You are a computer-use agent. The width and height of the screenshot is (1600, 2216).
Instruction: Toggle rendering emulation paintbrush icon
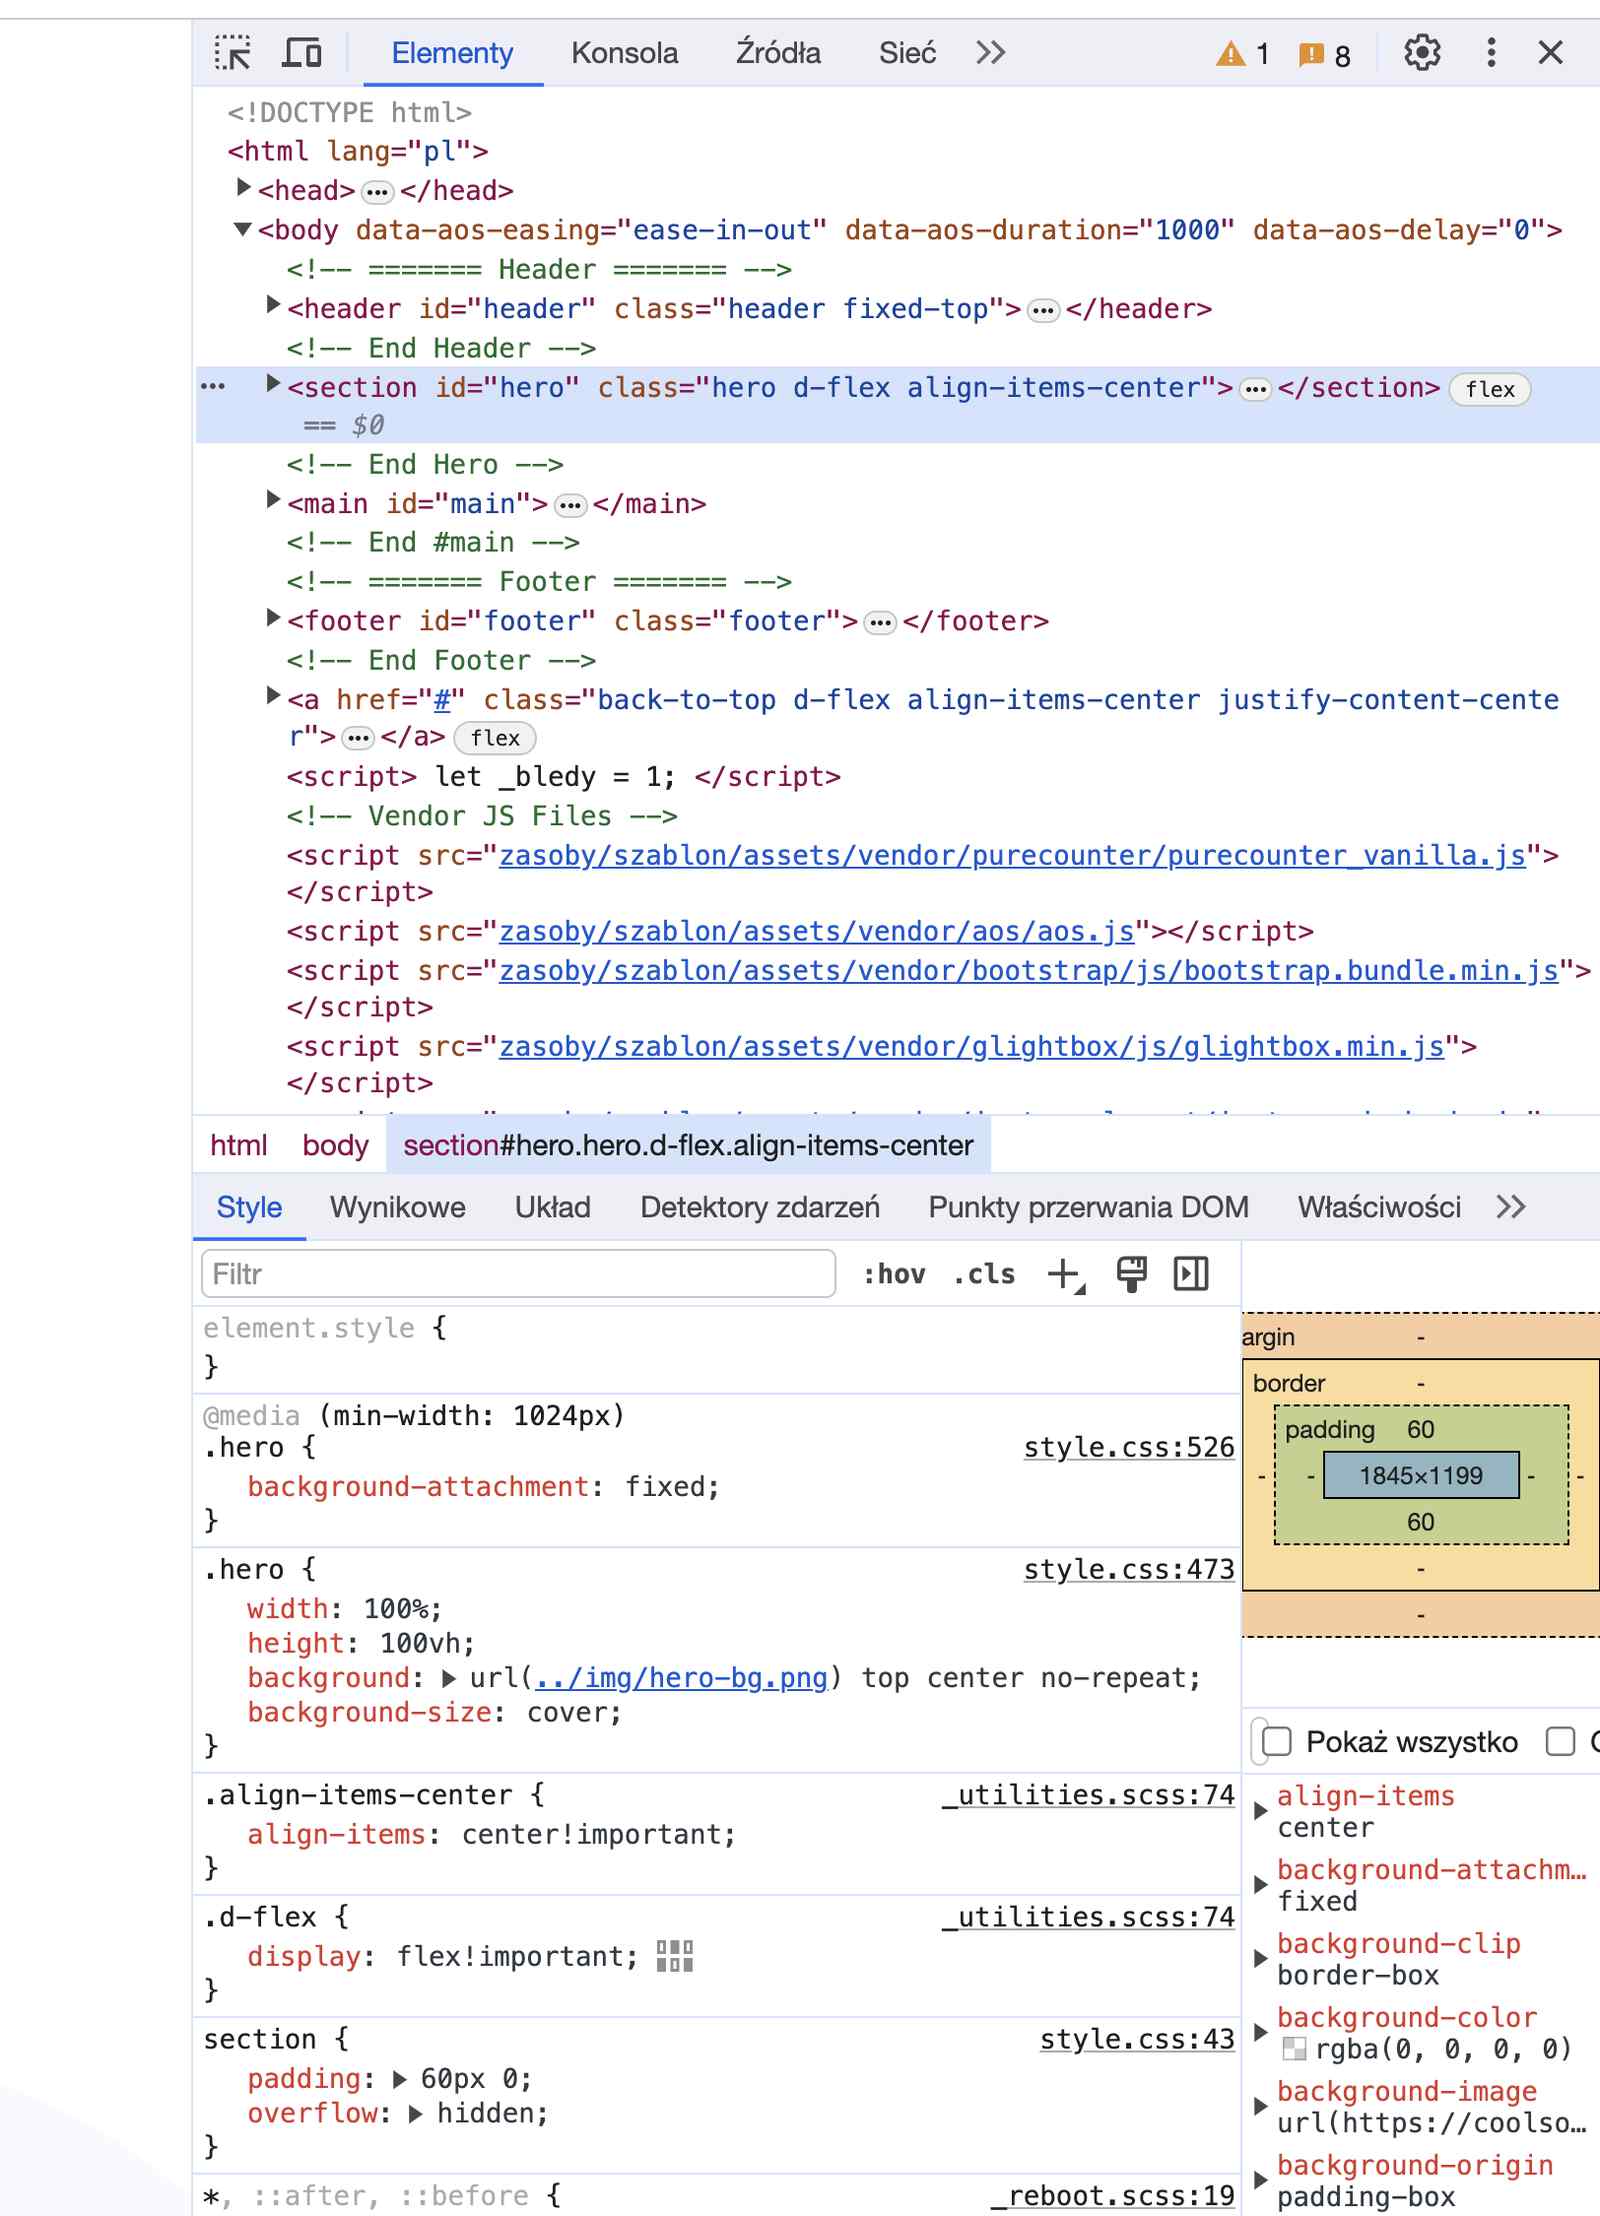click(x=1131, y=1274)
